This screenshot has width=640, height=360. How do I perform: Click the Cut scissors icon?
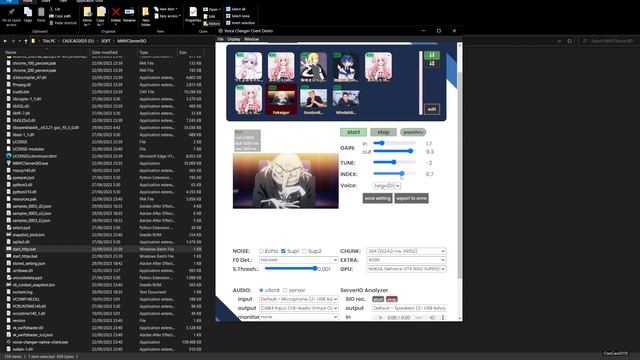(x=51, y=9)
